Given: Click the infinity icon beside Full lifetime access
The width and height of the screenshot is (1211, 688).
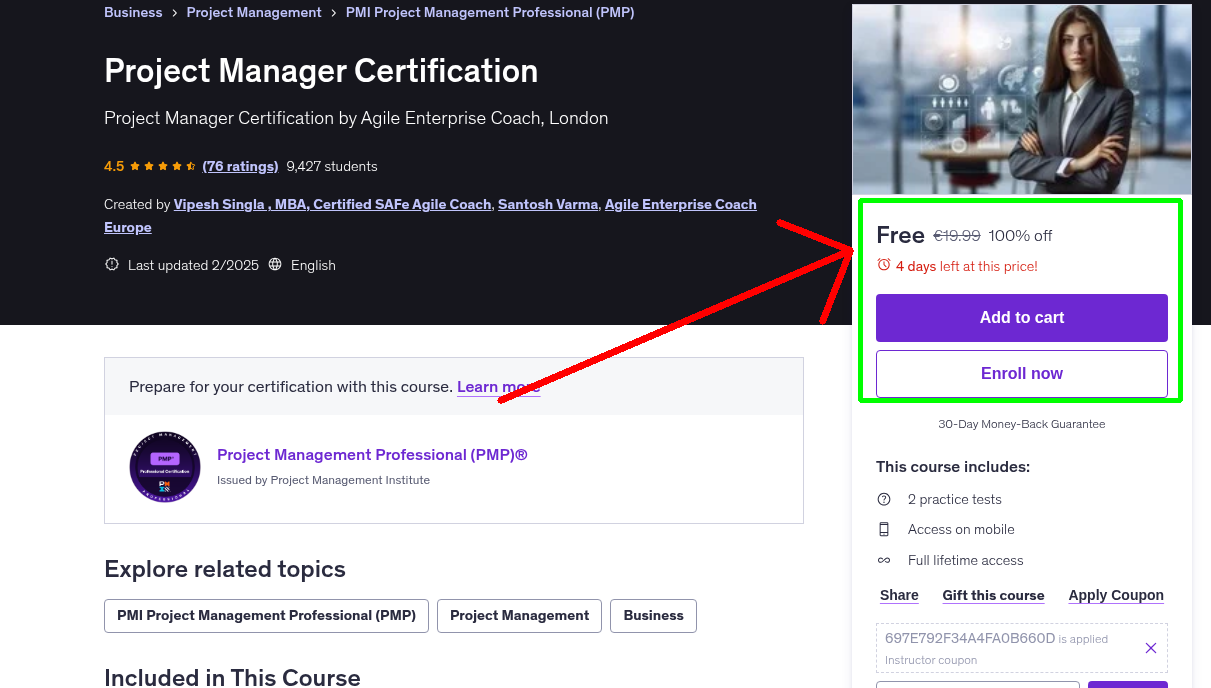Looking at the screenshot, I should (884, 560).
